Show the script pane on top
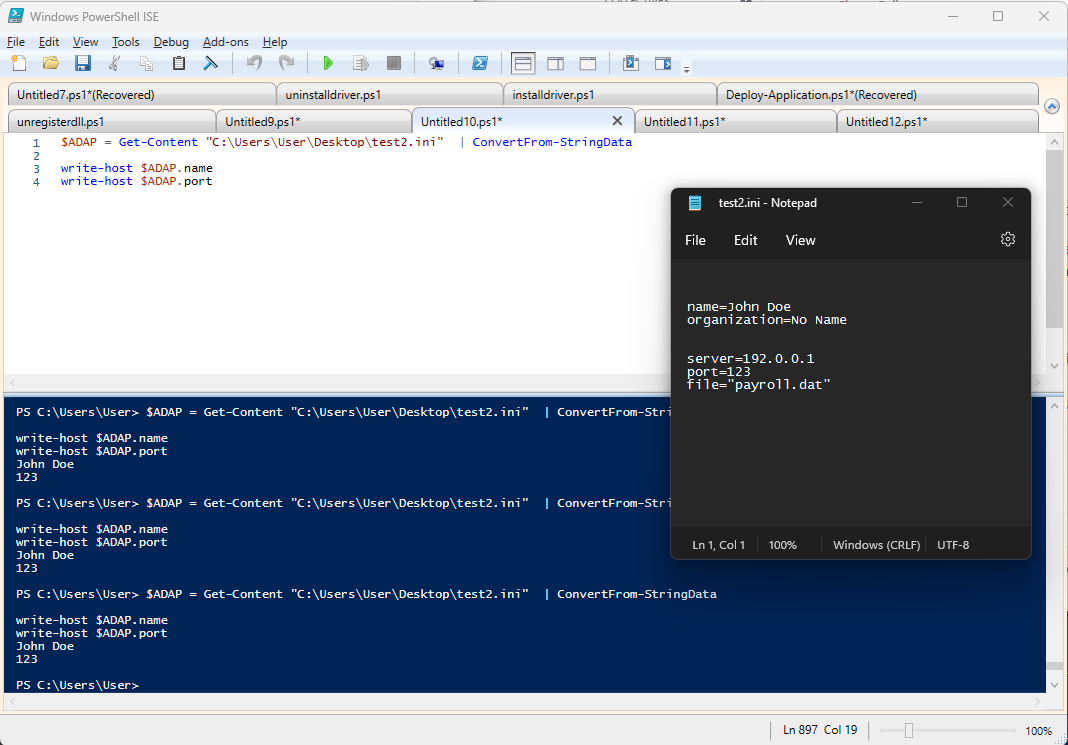Viewport: 1068px width, 745px height. tap(523, 63)
